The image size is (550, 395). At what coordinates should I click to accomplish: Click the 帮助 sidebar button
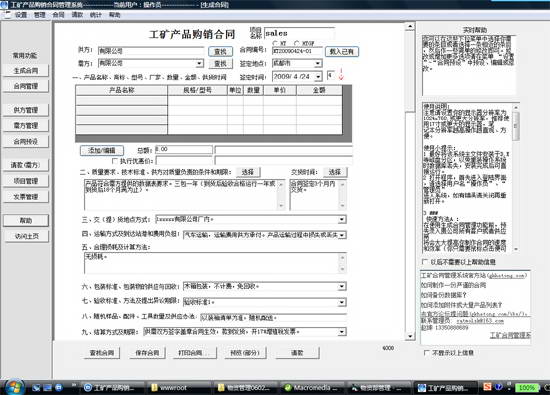coord(26,220)
